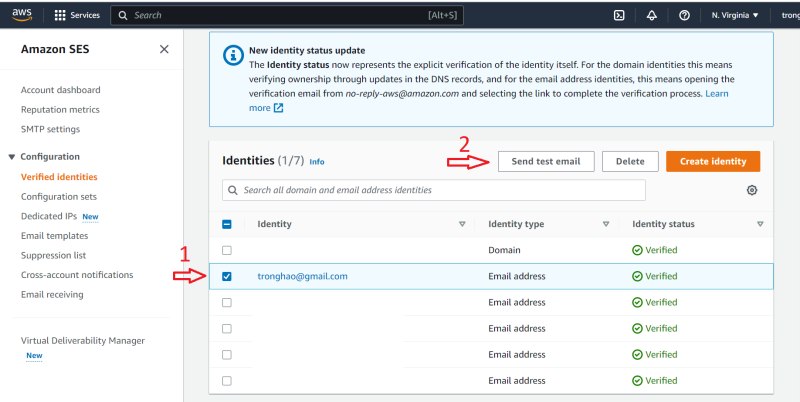Open SMTP settings
This screenshot has height=402, width=800.
[x=51, y=129]
